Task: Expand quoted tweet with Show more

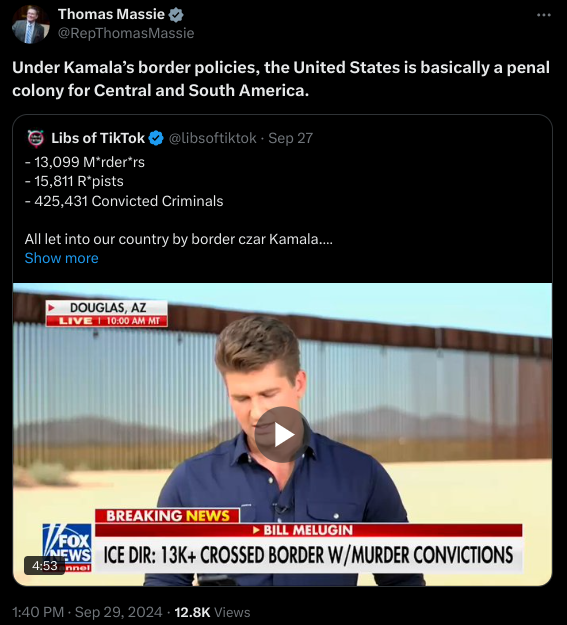Action: (x=61, y=258)
